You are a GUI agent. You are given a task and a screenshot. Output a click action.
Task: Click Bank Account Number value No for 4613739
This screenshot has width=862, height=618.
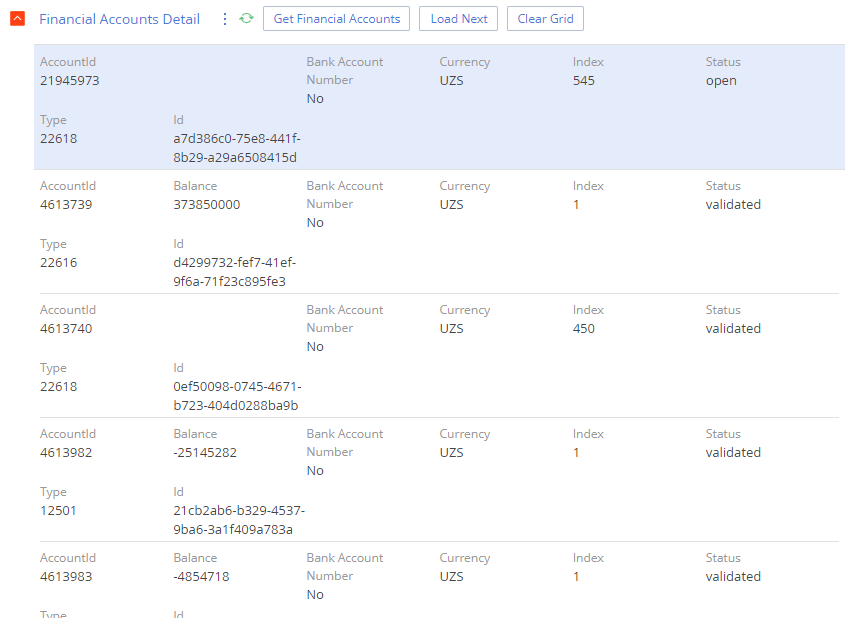point(315,223)
